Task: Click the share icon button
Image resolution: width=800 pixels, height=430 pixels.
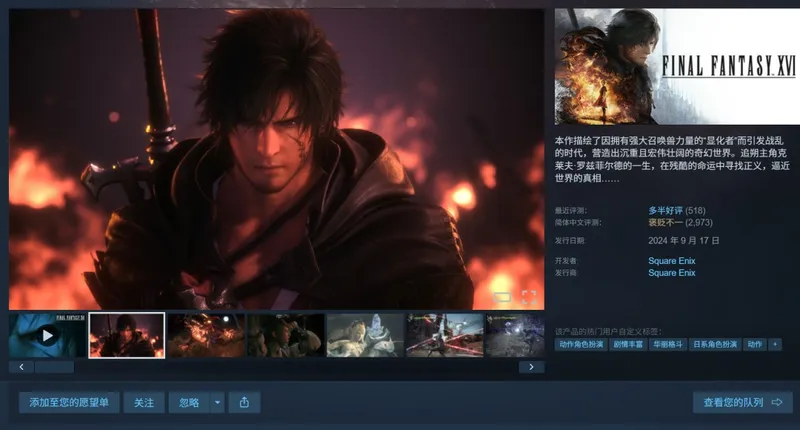Action: [x=244, y=402]
